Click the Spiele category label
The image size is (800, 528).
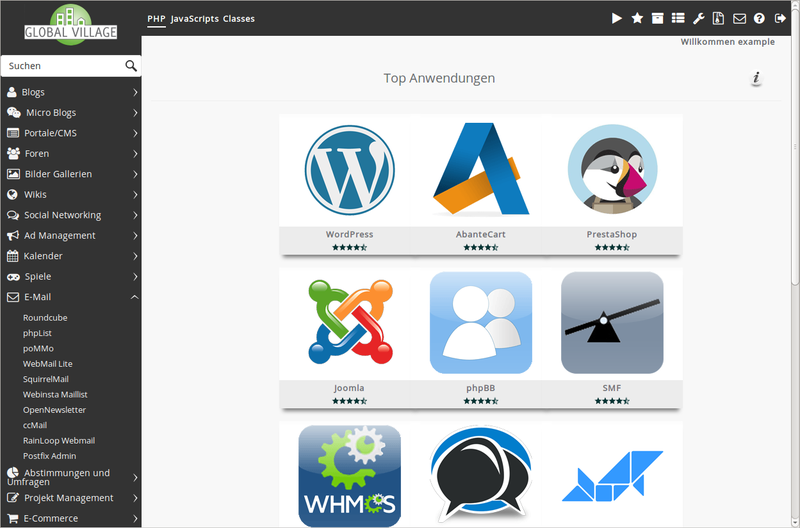(x=38, y=276)
